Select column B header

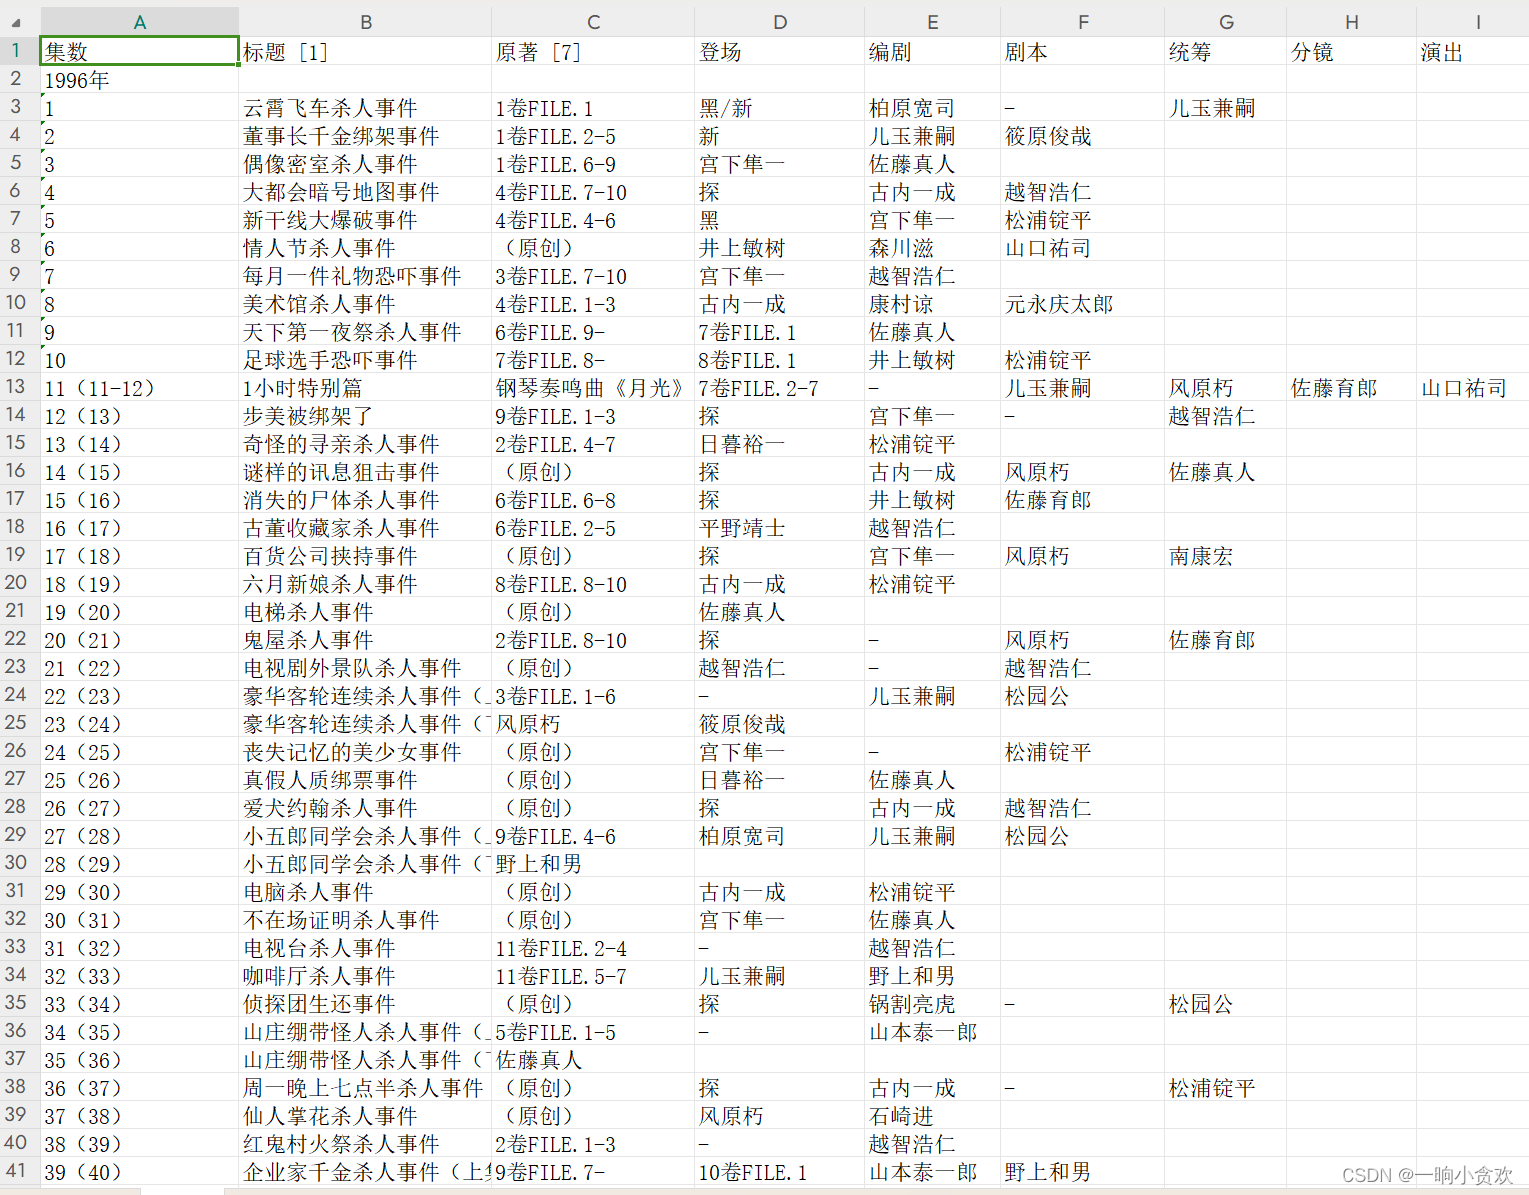pyautogui.click(x=366, y=21)
